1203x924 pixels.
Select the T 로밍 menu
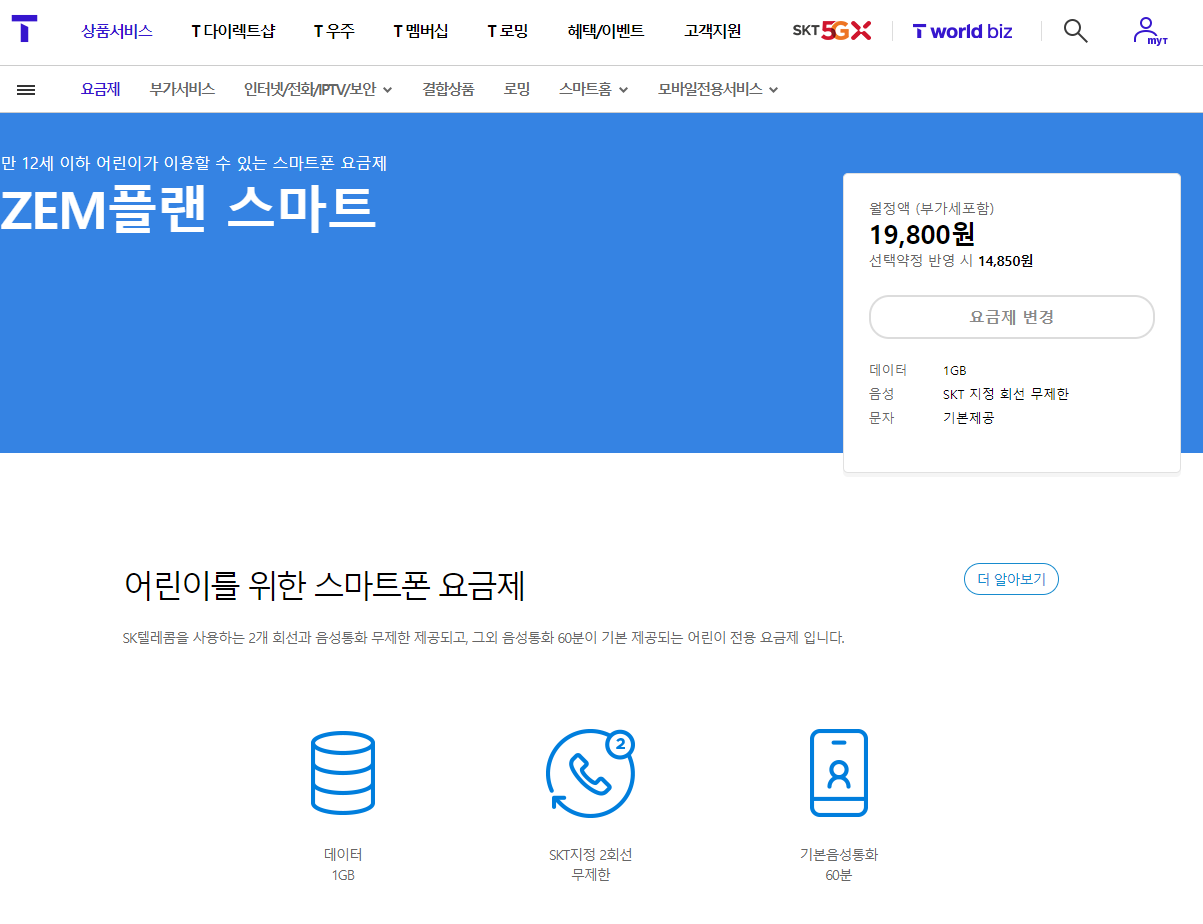tap(508, 31)
